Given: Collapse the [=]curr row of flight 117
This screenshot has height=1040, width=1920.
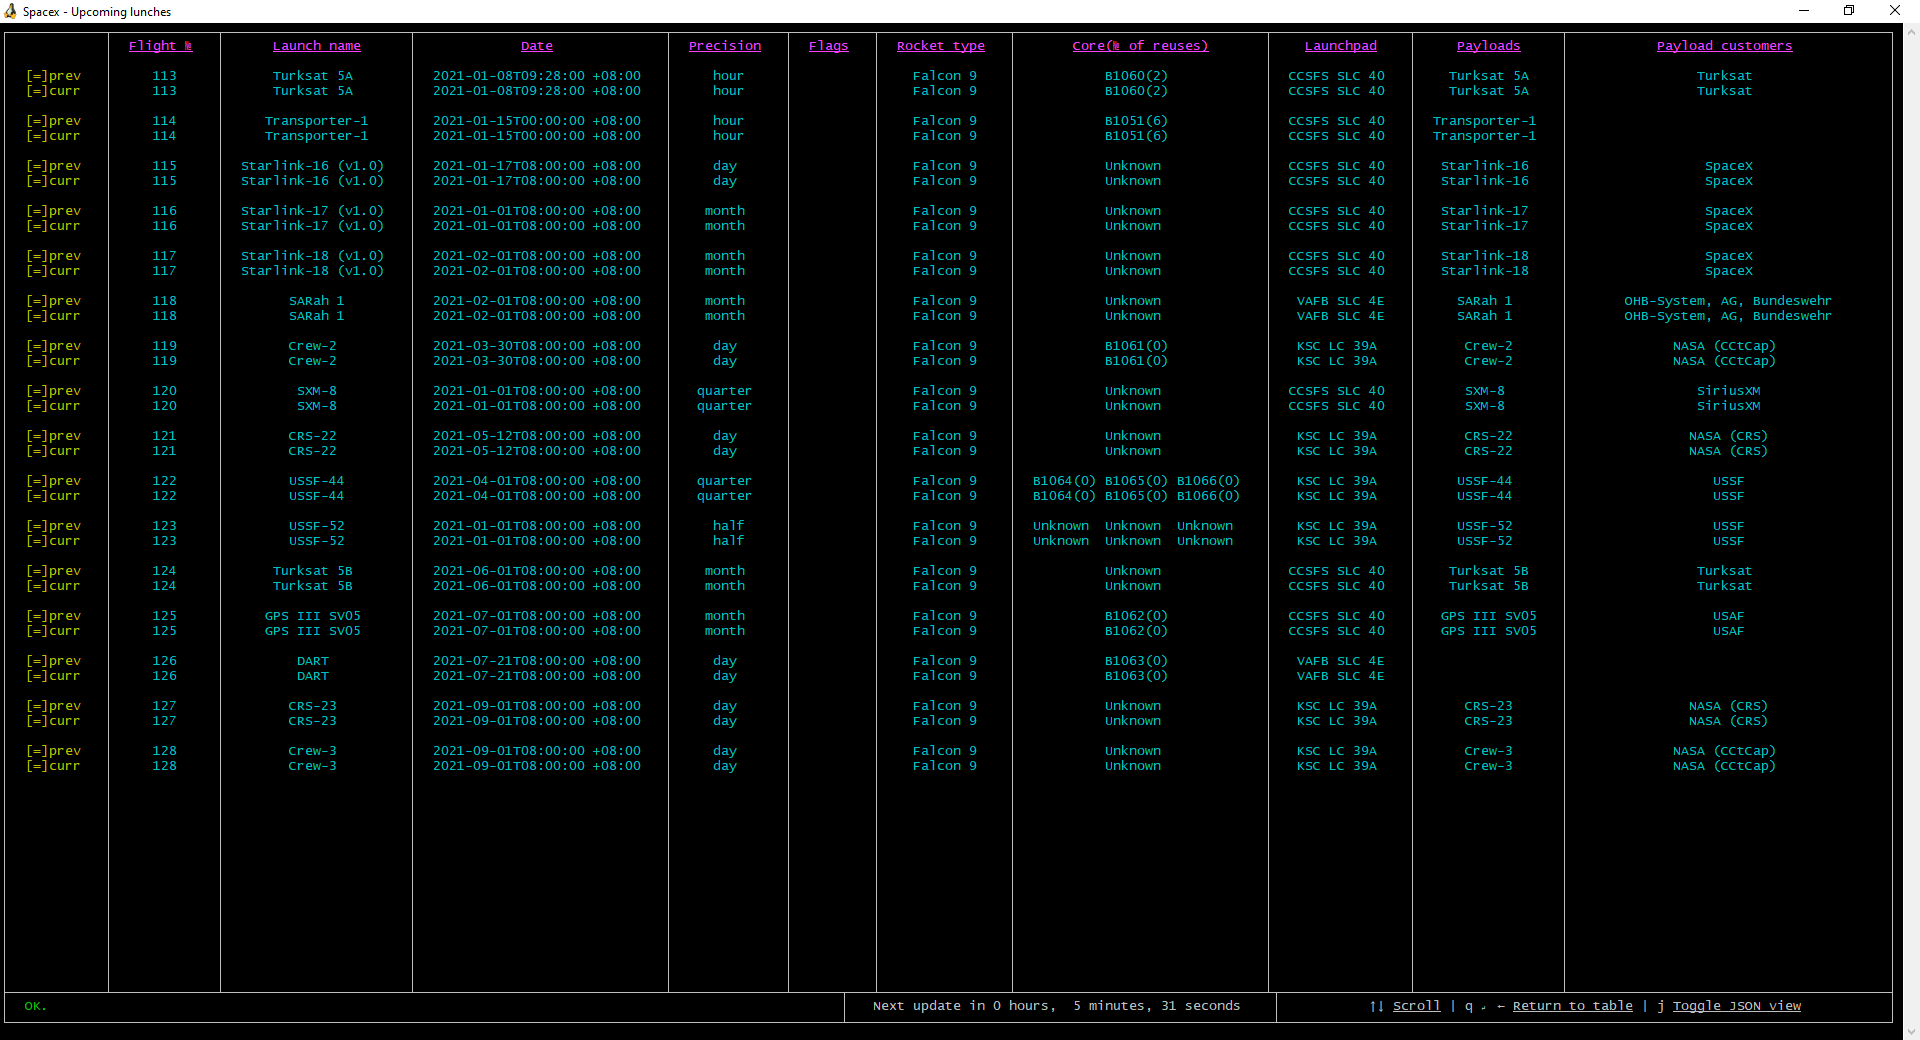Looking at the screenshot, I should click(x=53, y=271).
